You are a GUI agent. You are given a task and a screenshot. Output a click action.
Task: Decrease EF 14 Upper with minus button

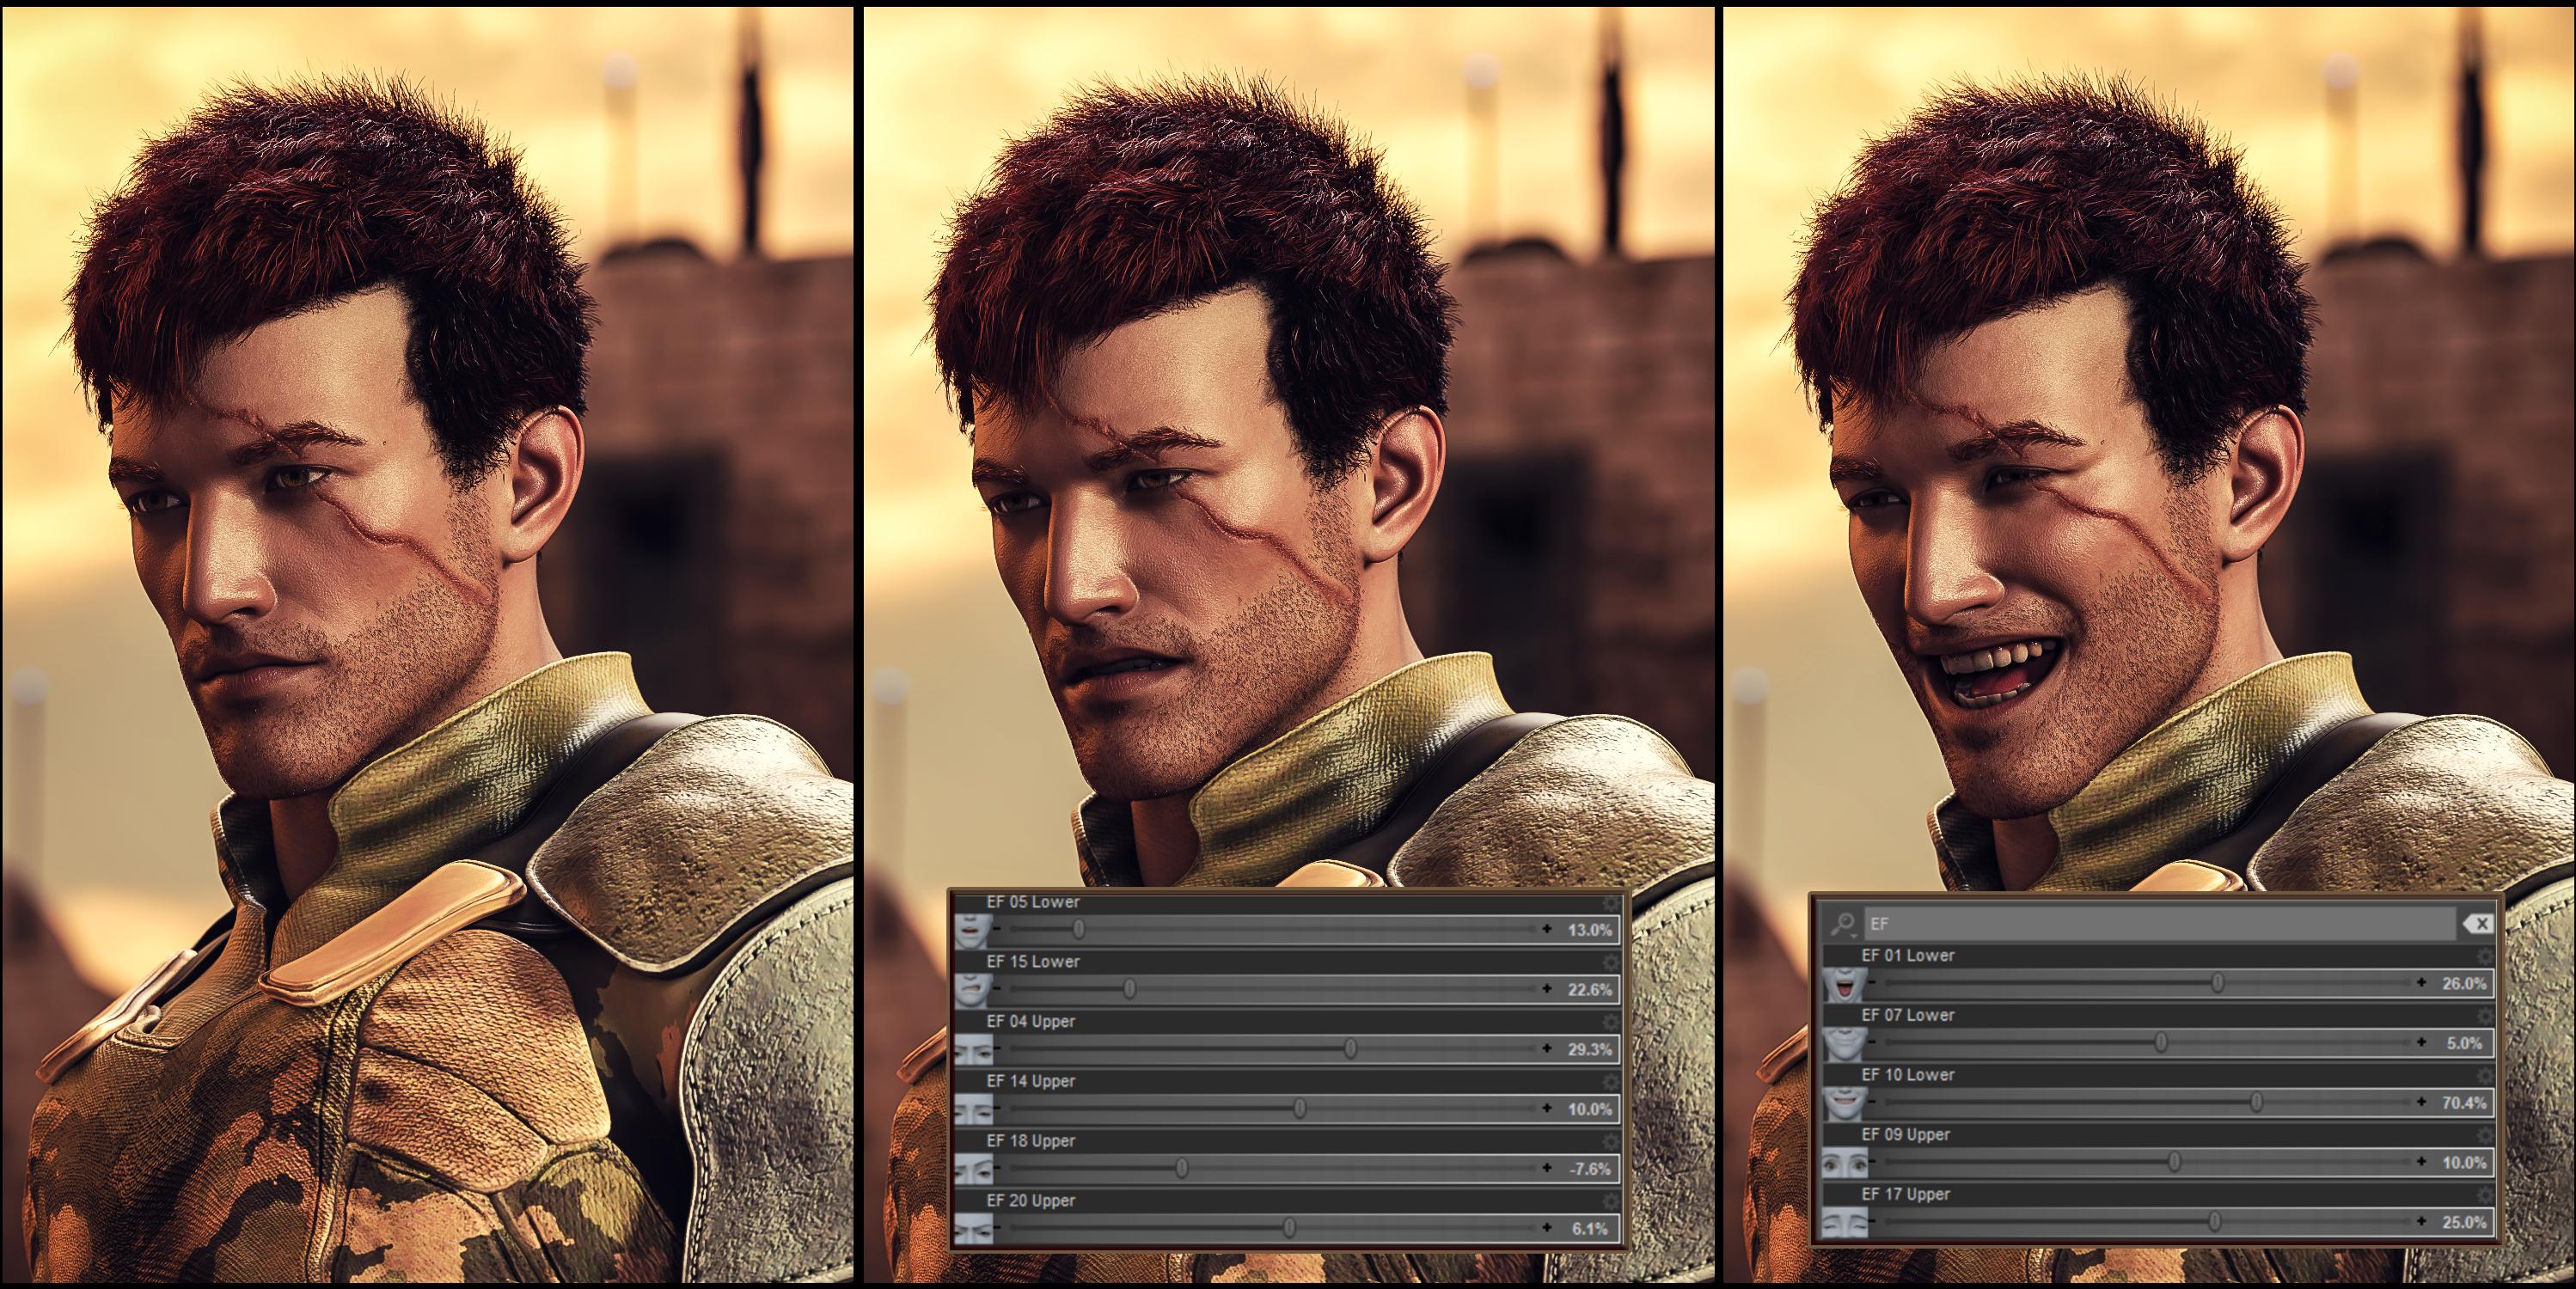997,1109
